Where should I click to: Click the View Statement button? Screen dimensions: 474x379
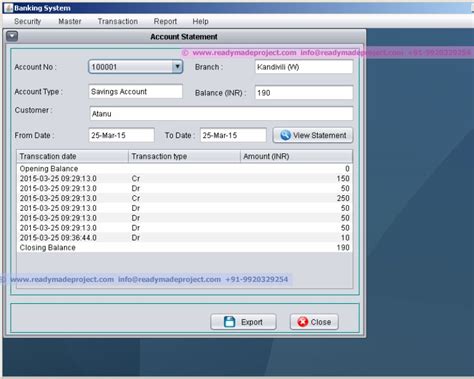click(313, 135)
